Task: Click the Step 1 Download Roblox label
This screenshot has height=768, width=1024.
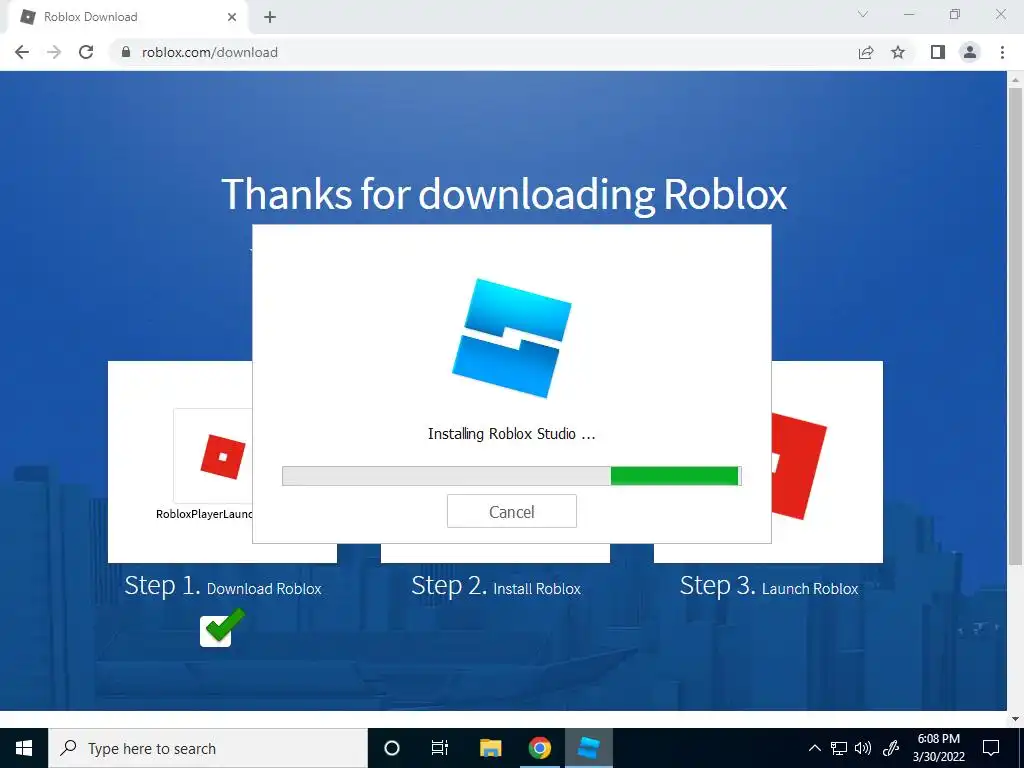Action: [x=223, y=586]
